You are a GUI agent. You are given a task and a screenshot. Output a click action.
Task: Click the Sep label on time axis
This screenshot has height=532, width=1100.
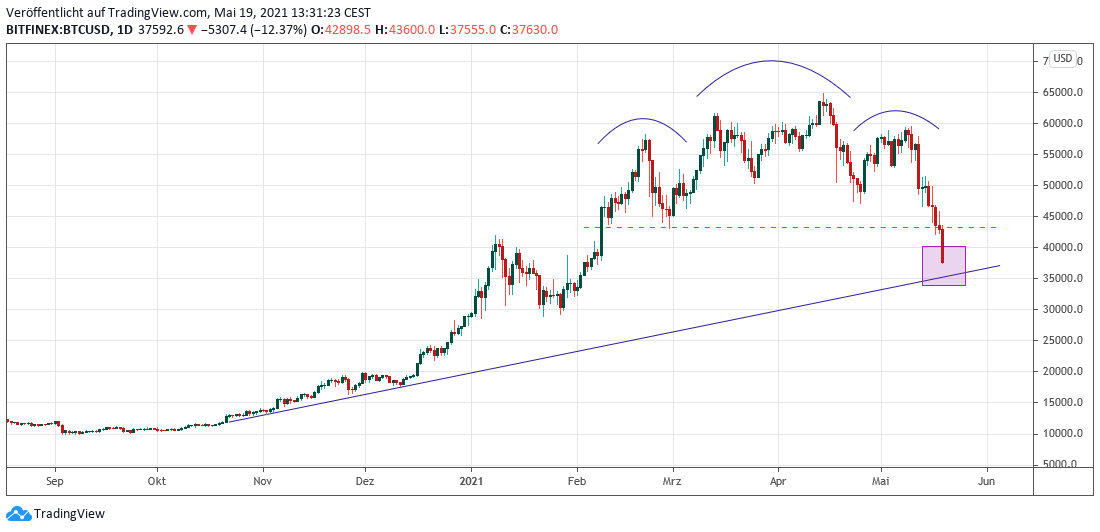click(x=55, y=481)
